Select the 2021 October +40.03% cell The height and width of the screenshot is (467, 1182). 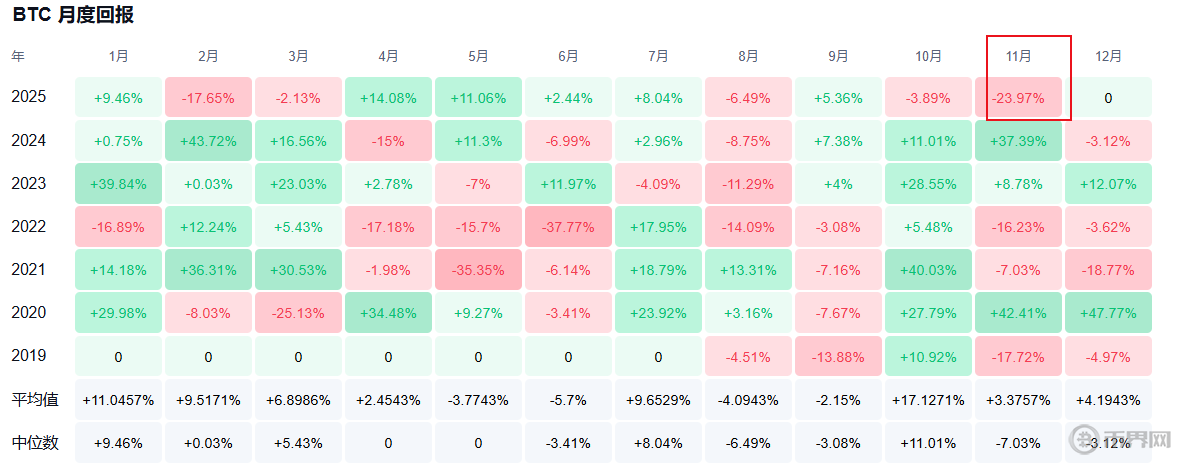(x=928, y=270)
